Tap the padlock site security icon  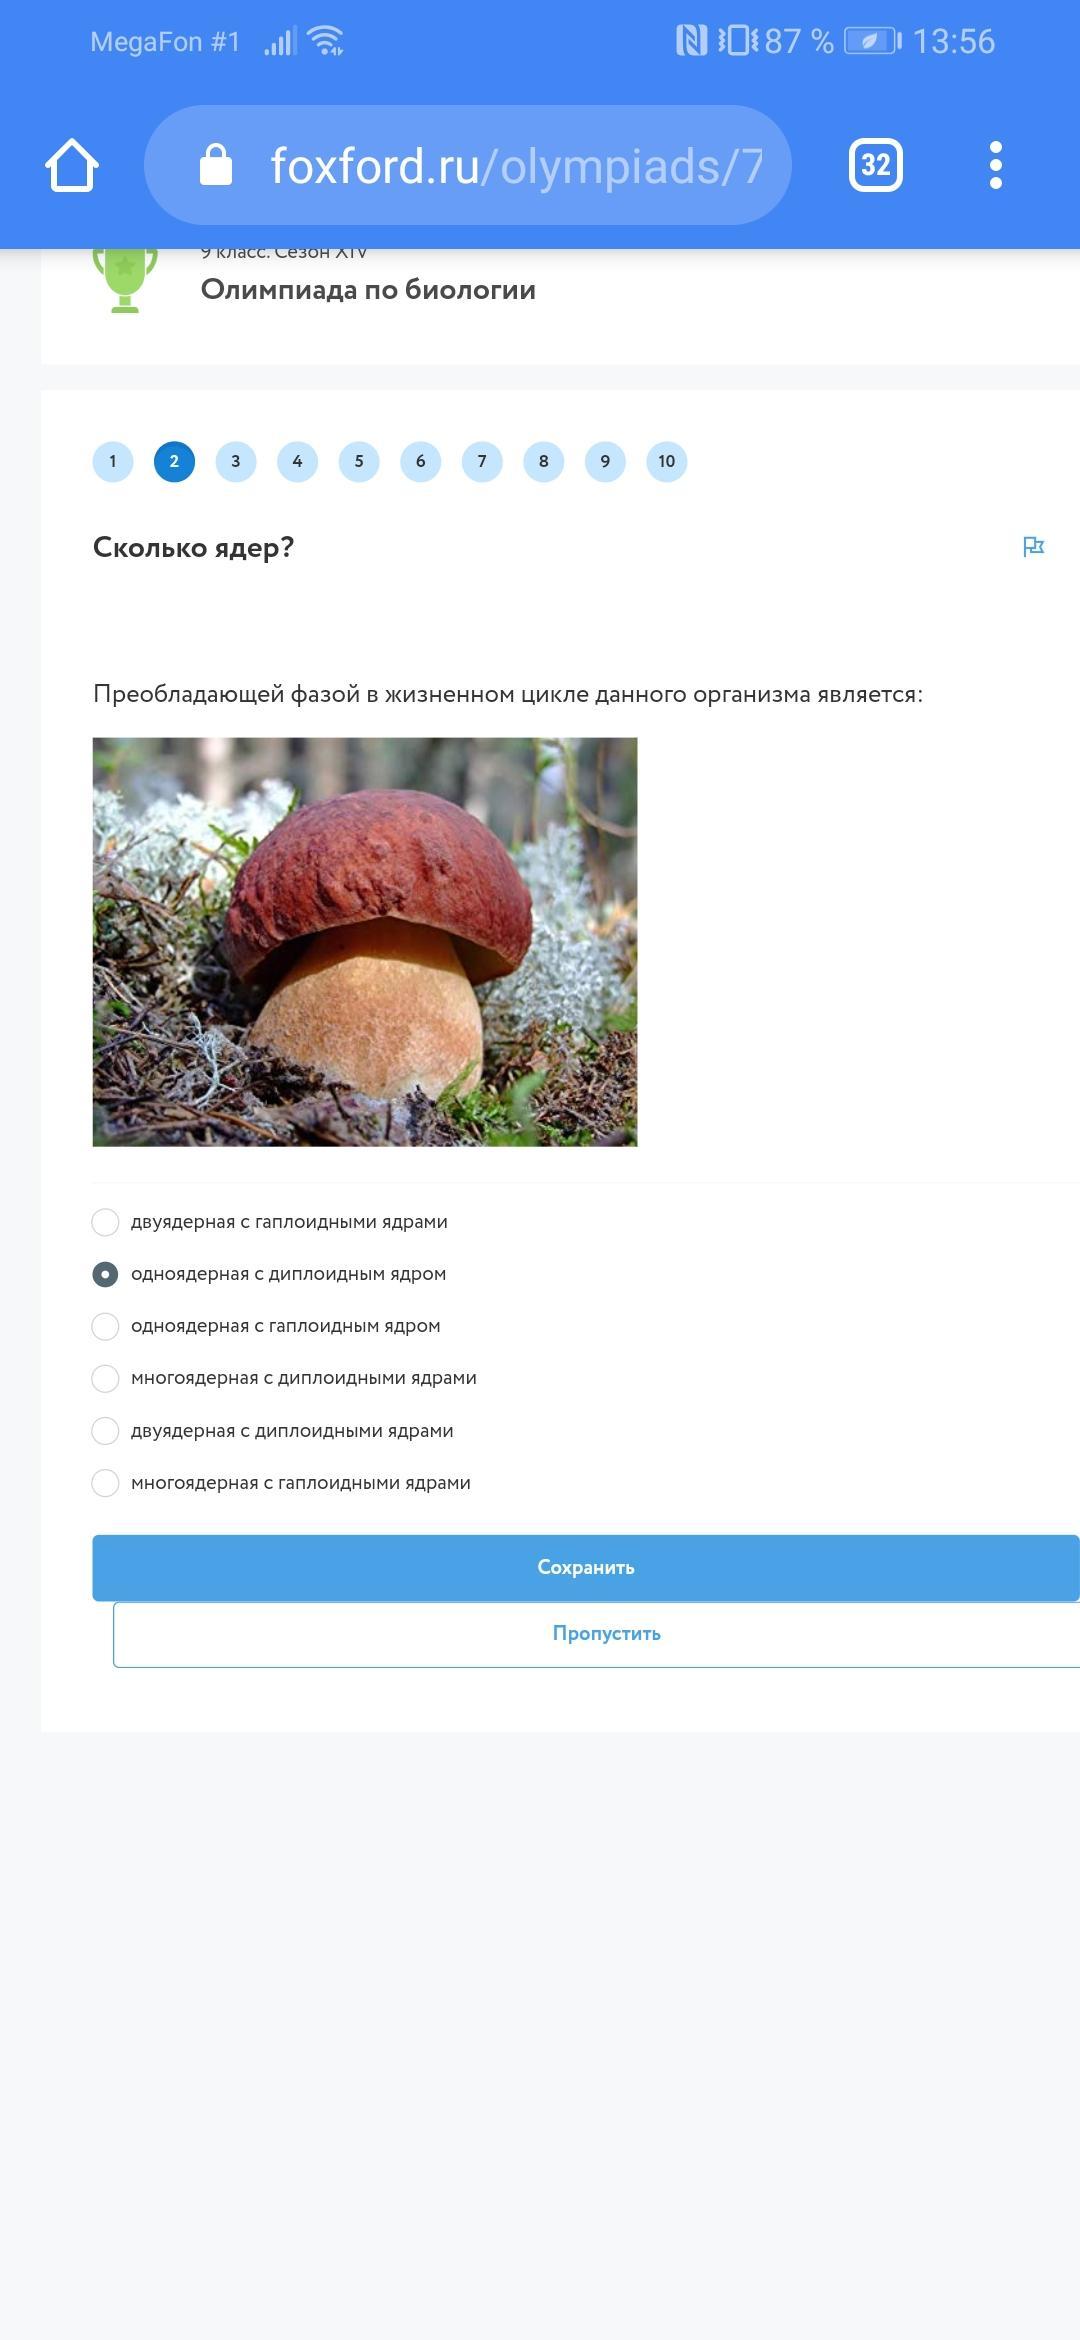click(x=216, y=165)
